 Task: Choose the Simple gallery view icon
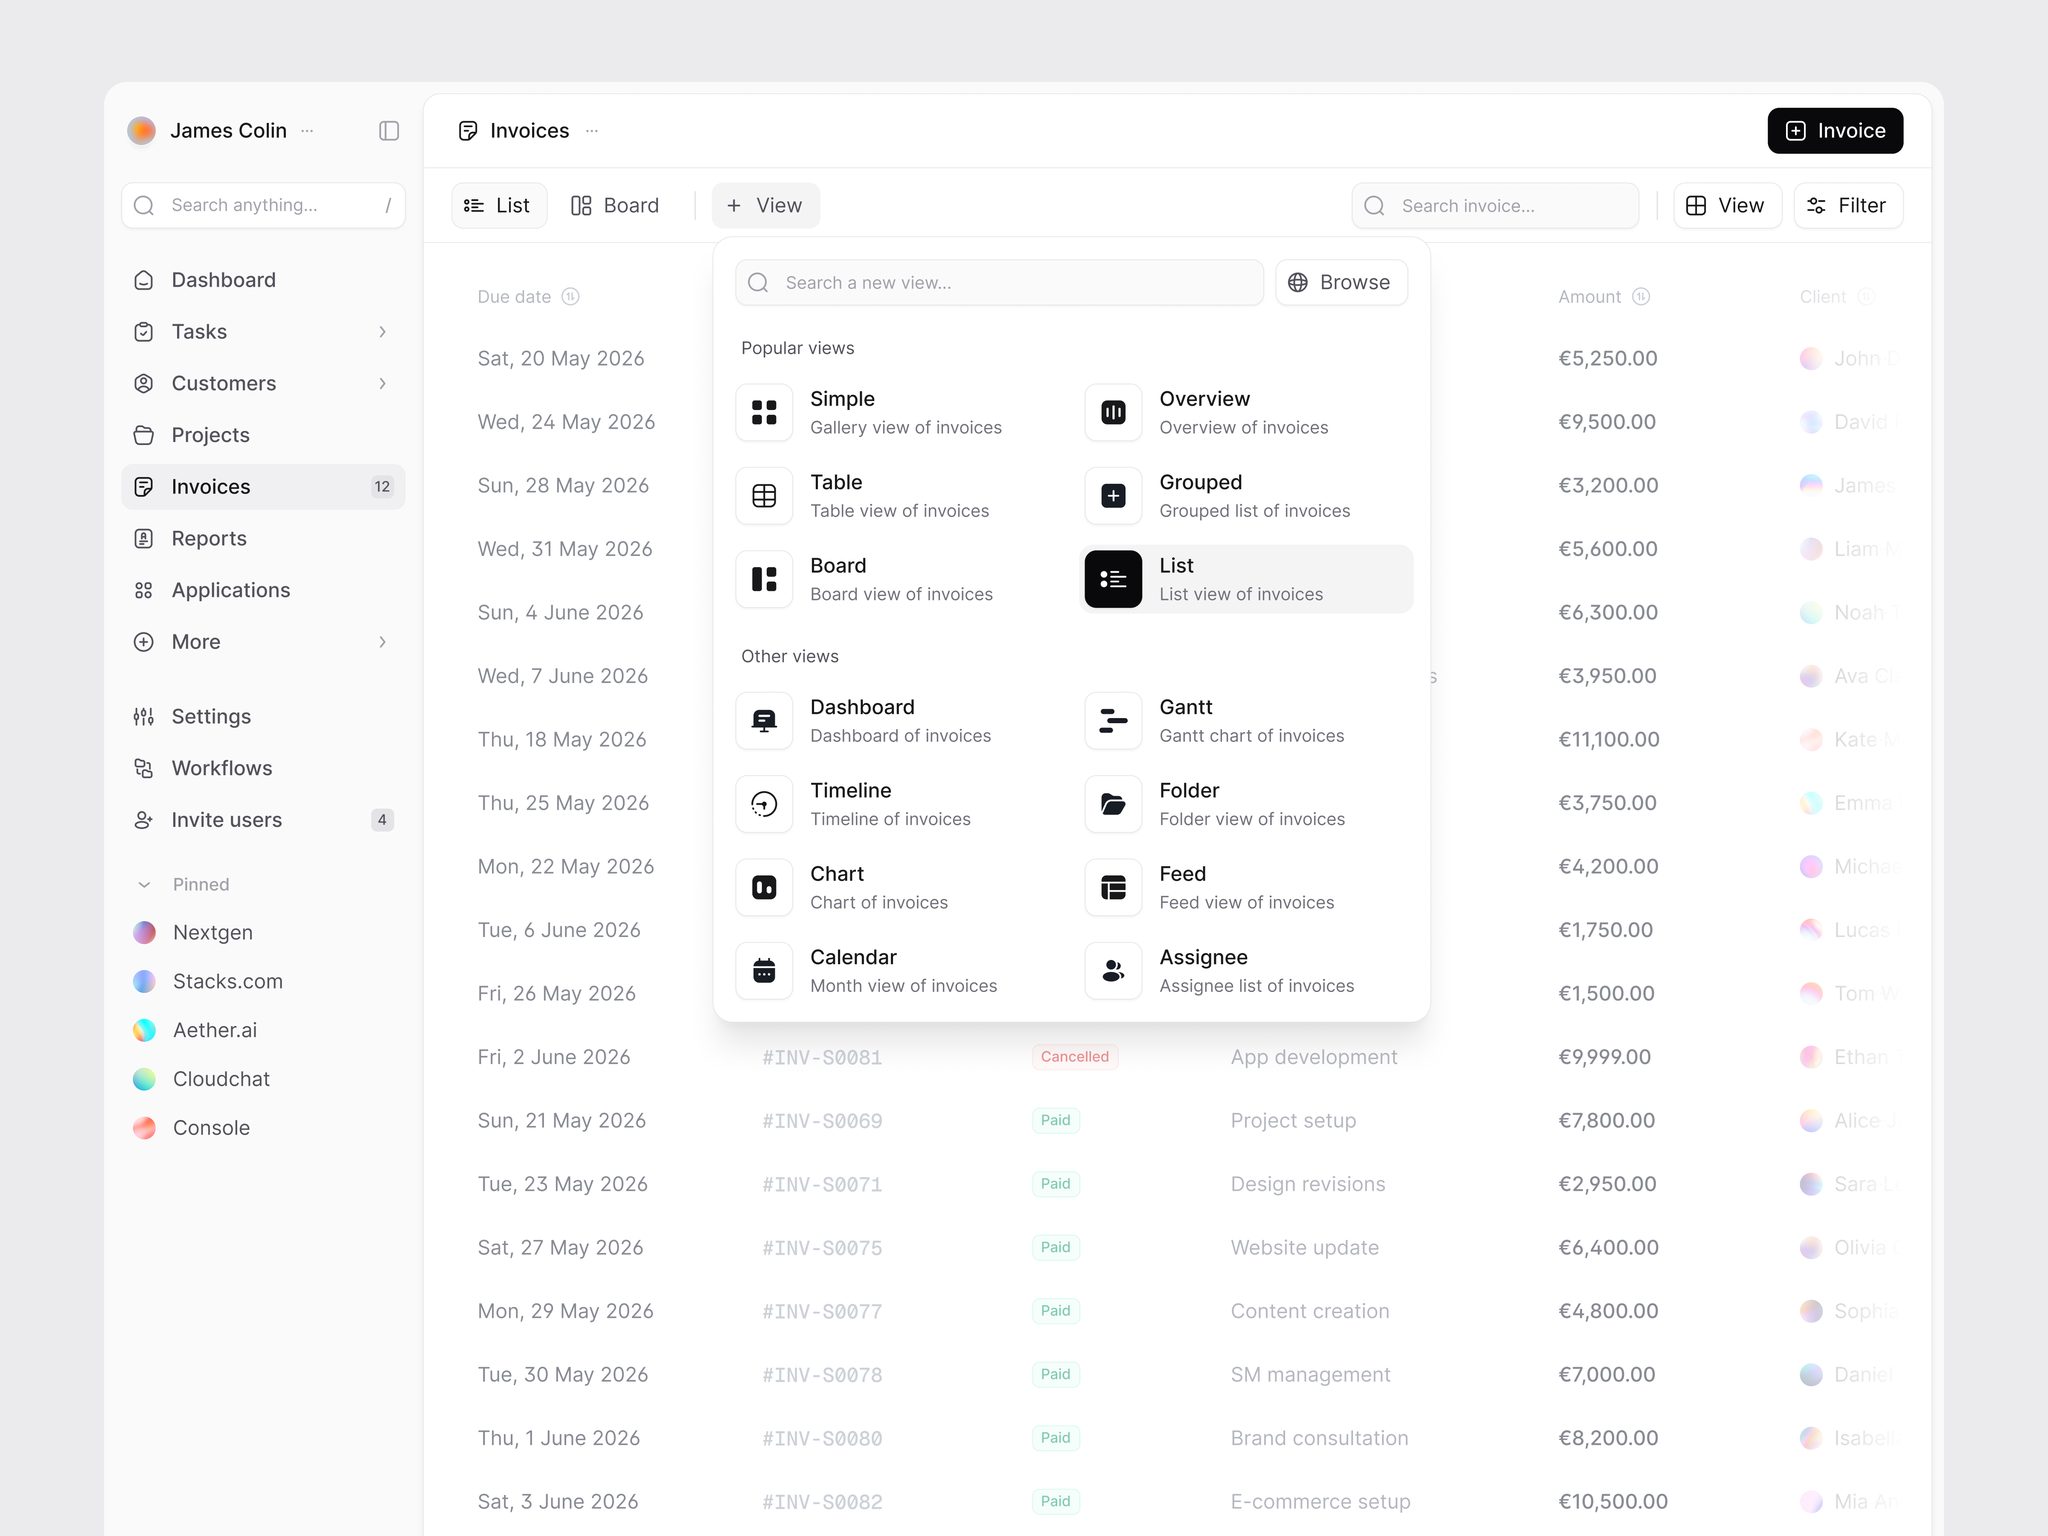coord(764,412)
